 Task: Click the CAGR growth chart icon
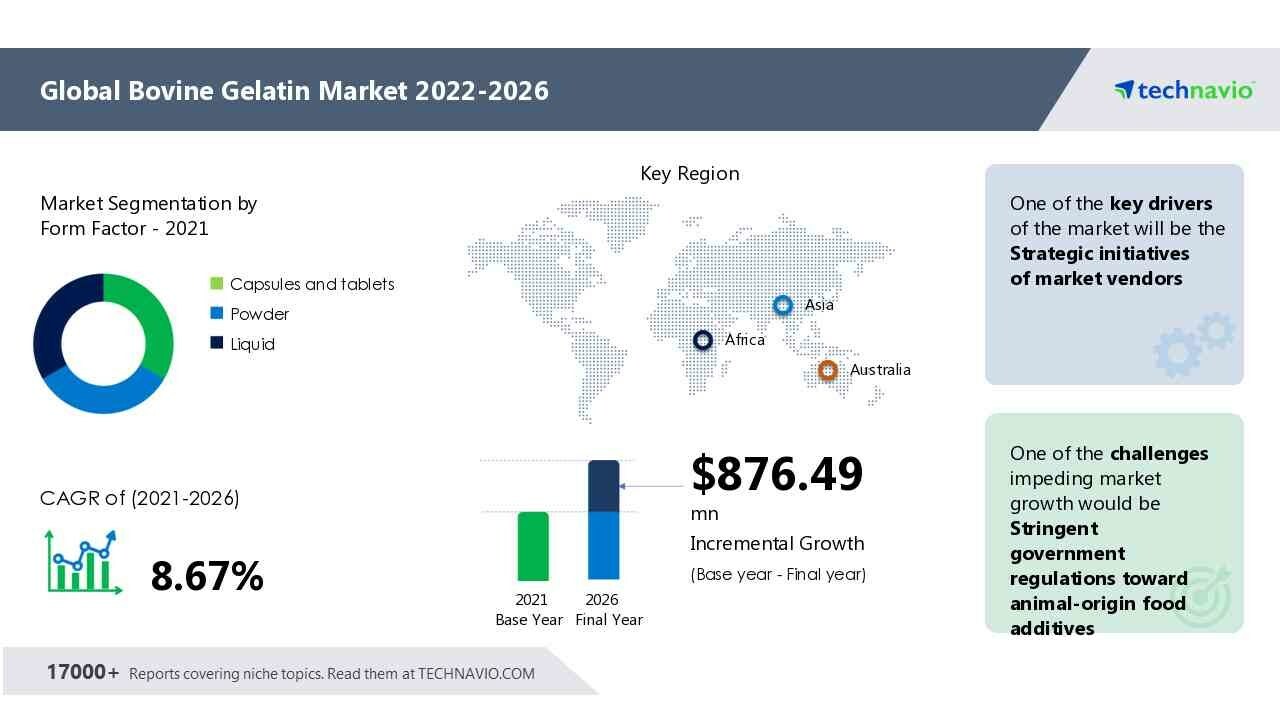tap(82, 562)
